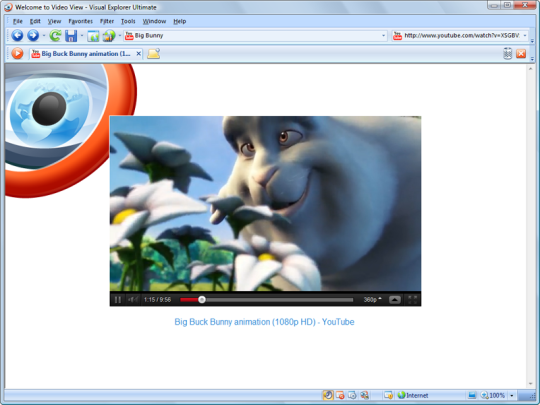Close the Big Buck Bunny animation tab
540x405 pixels.
(x=138, y=53)
